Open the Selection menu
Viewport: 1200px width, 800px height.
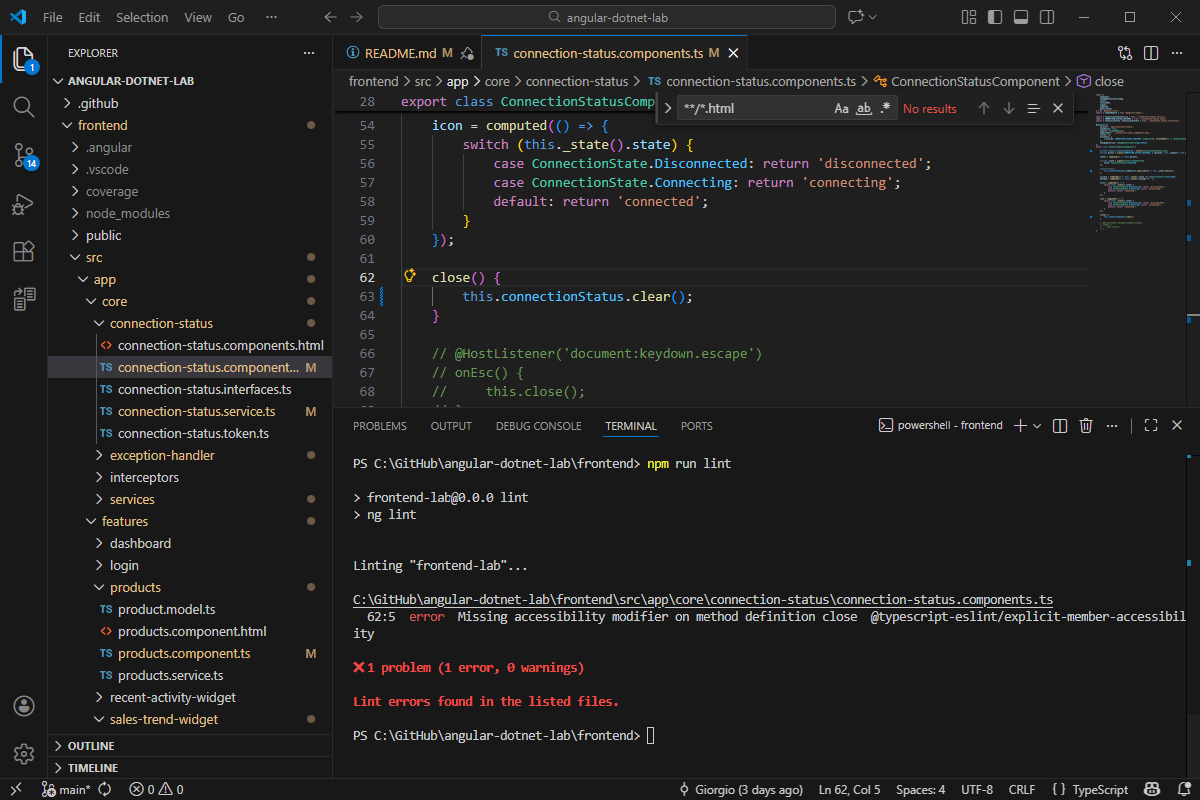[142, 17]
